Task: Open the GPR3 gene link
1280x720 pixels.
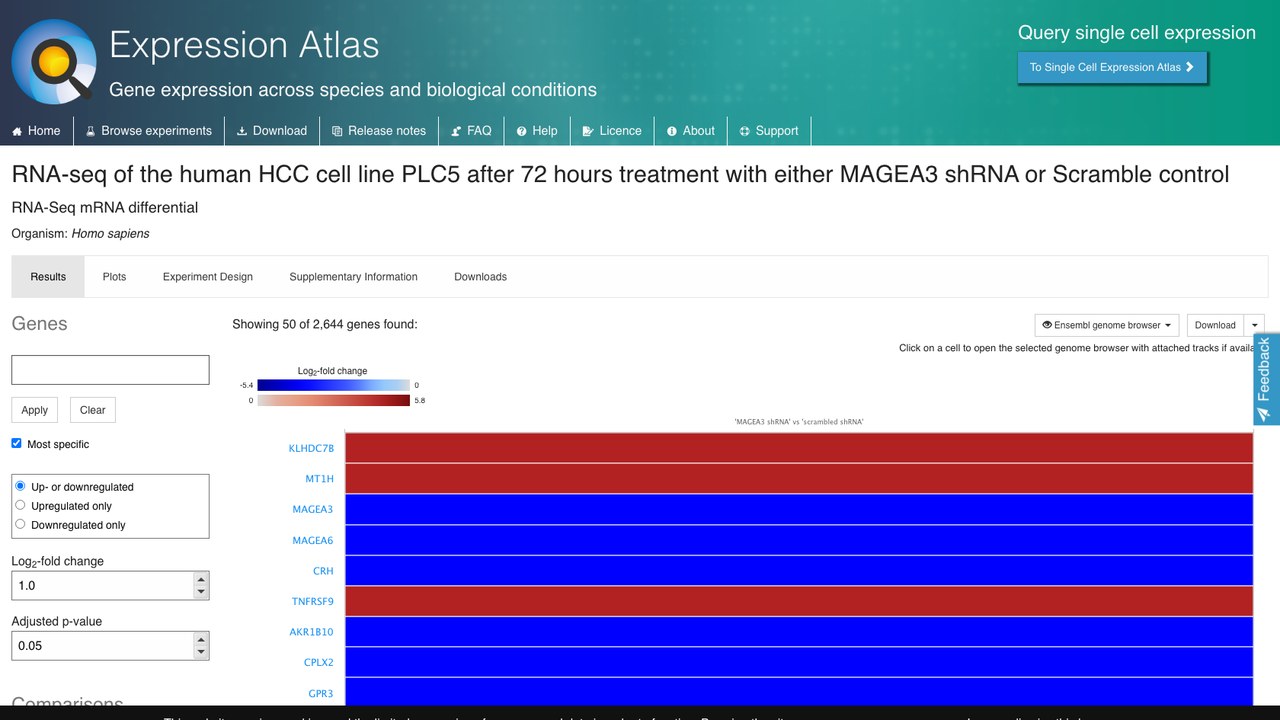Action: 321,693
